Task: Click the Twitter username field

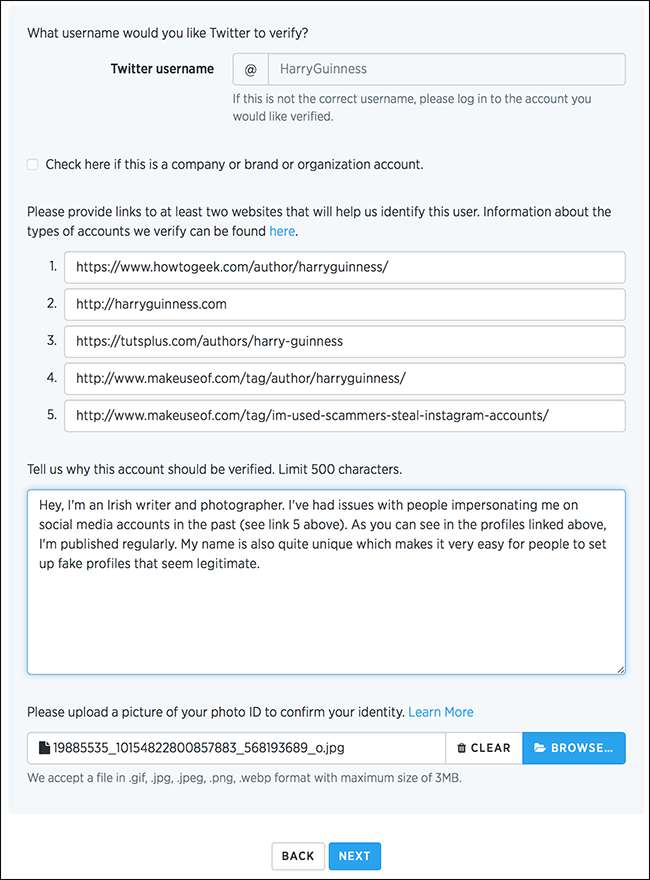Action: click(446, 69)
